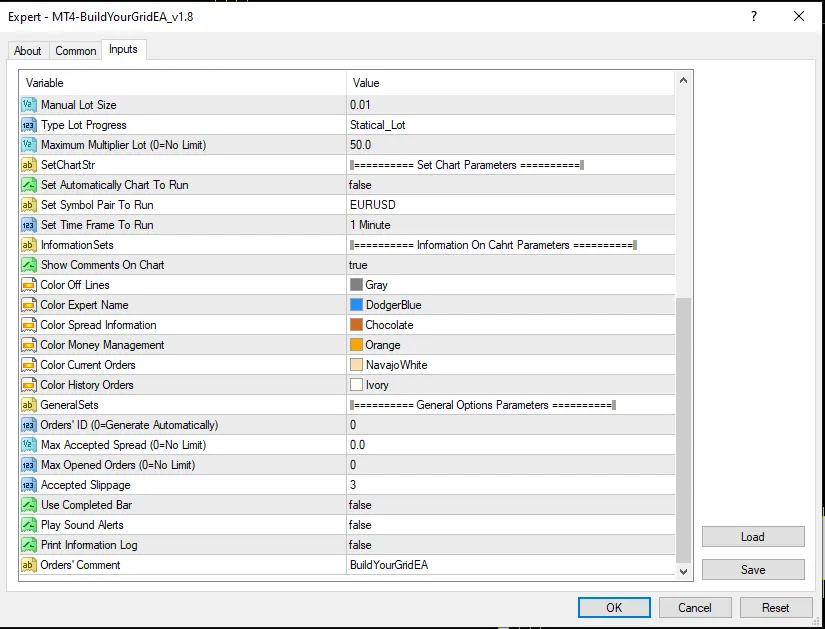Click the Orders' Comment string icon

[x=28, y=565]
